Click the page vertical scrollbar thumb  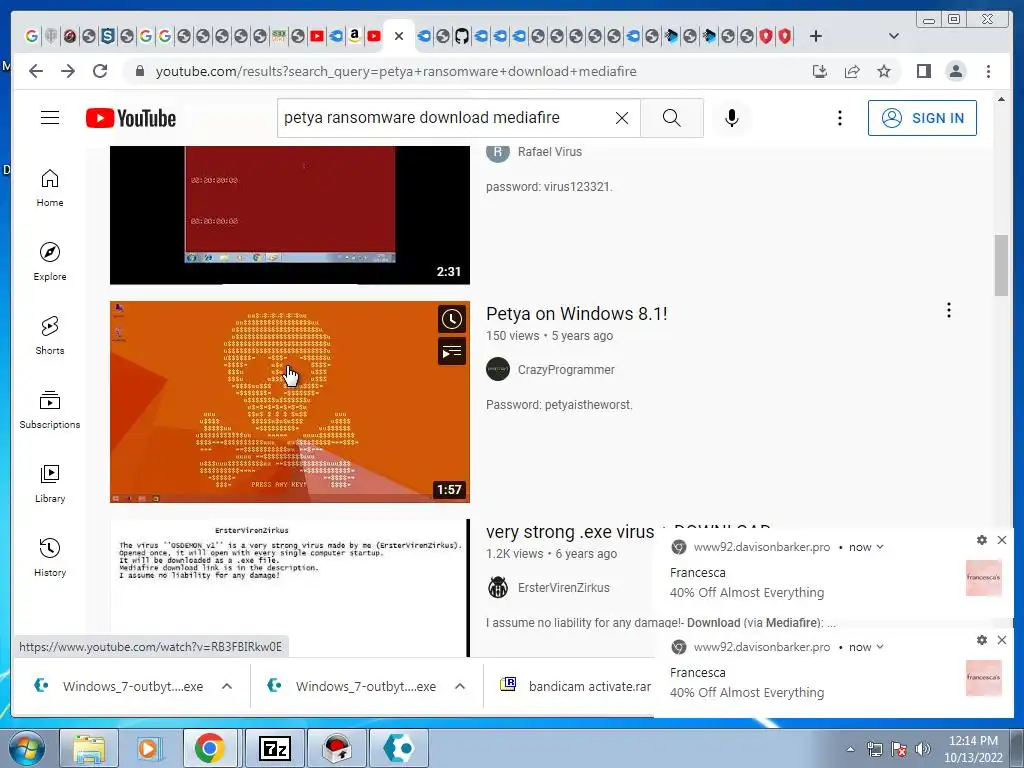1001,265
